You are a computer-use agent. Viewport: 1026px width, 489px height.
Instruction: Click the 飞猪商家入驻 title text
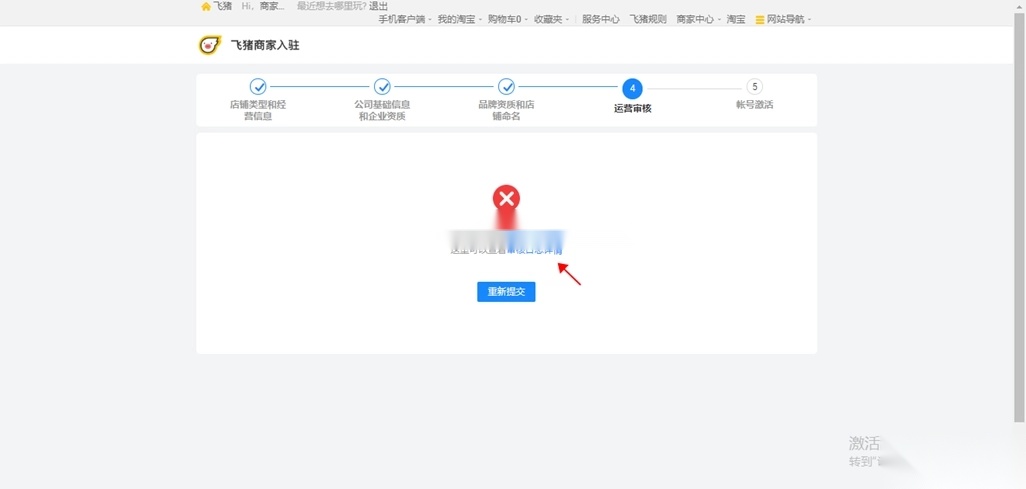click(265, 45)
